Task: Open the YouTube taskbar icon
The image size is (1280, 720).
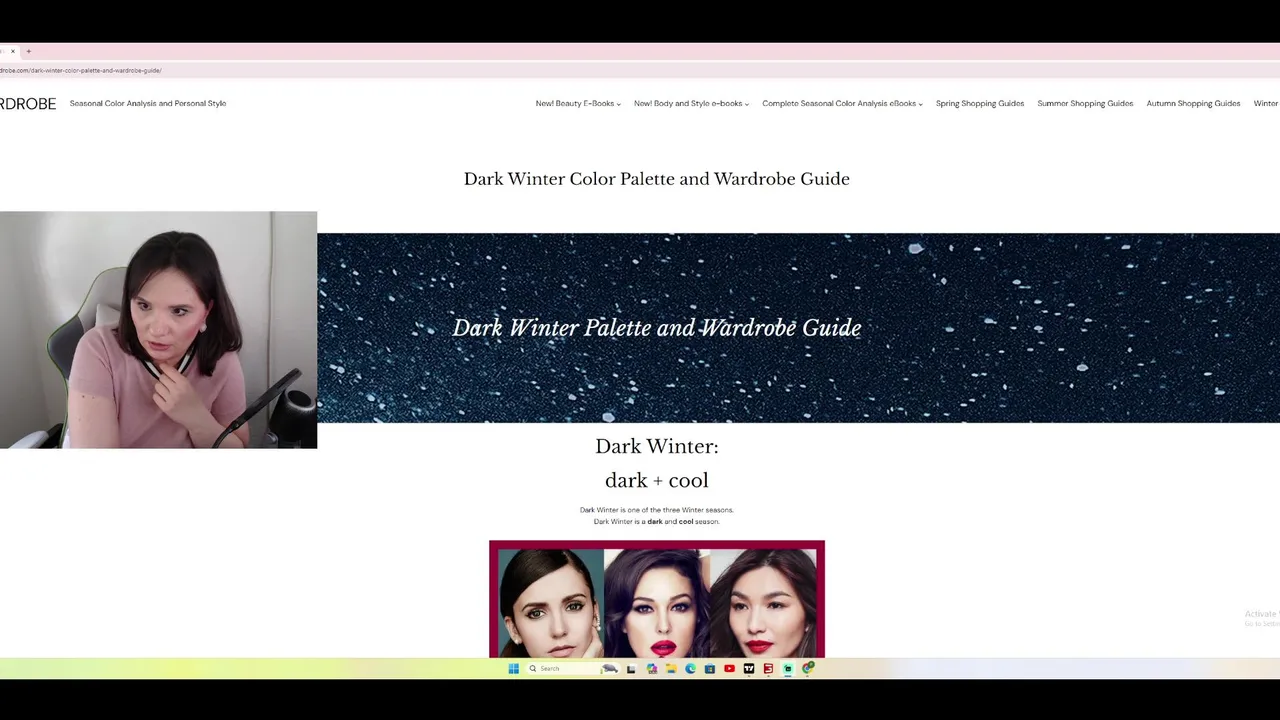Action: [729, 668]
